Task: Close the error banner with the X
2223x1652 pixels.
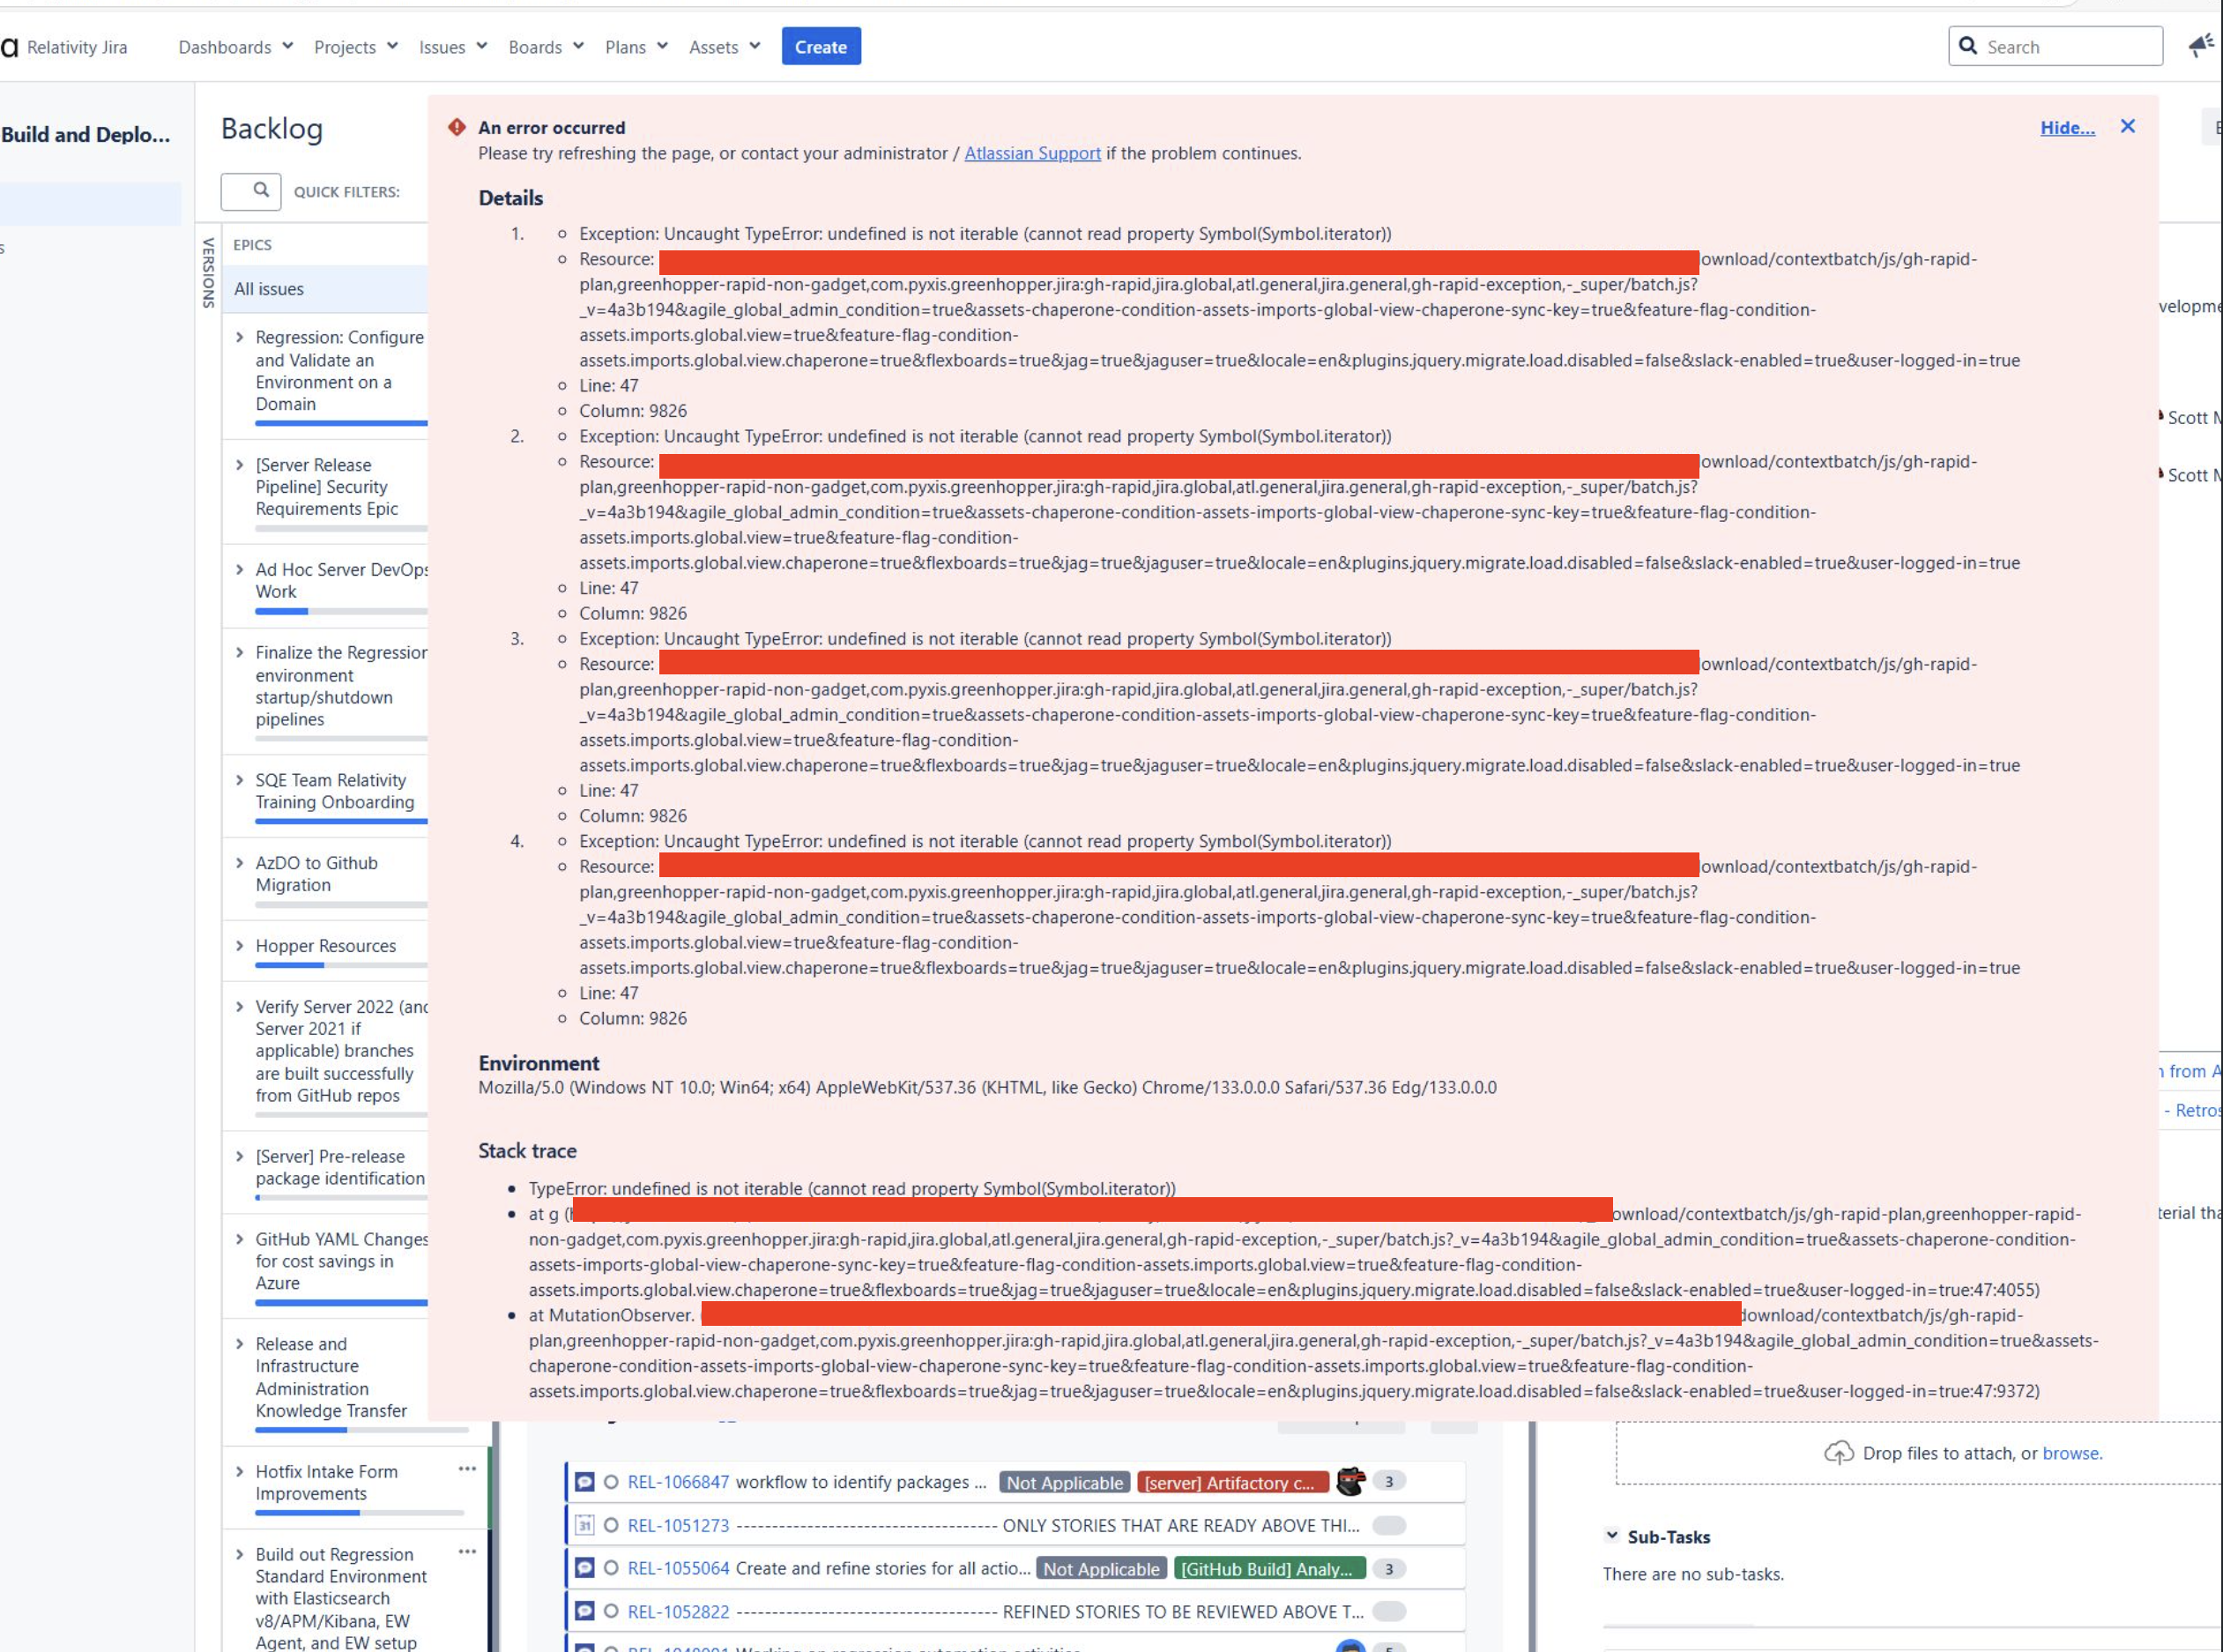Action: (2128, 126)
